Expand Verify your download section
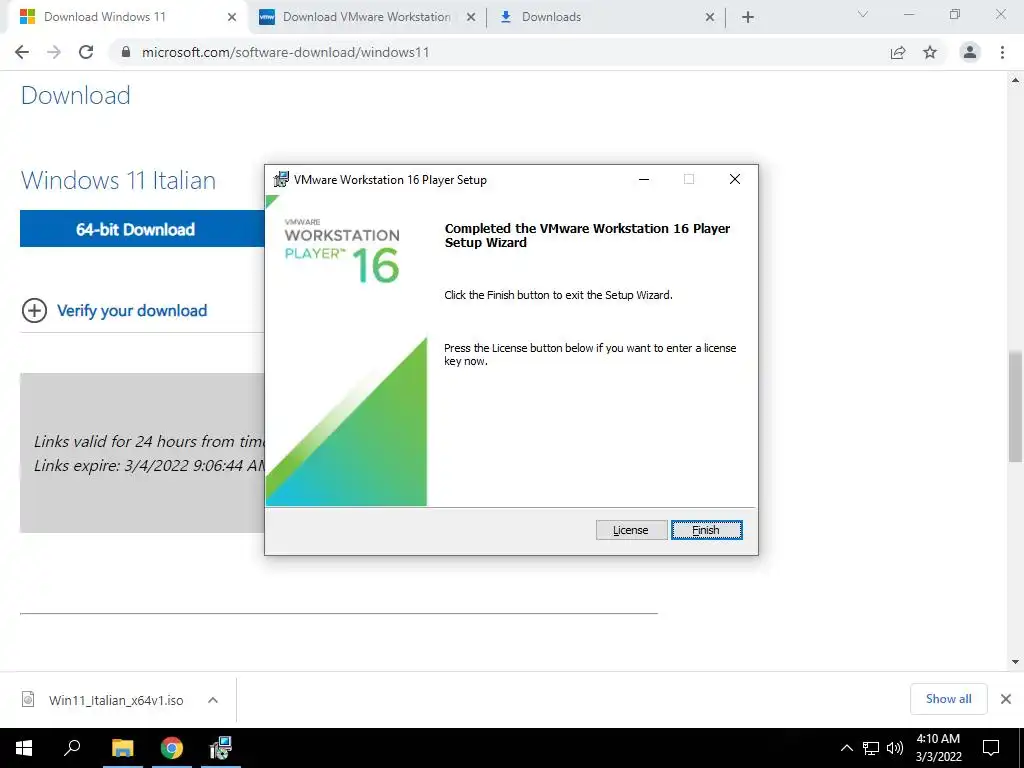Image resolution: width=1024 pixels, height=768 pixels. point(35,311)
